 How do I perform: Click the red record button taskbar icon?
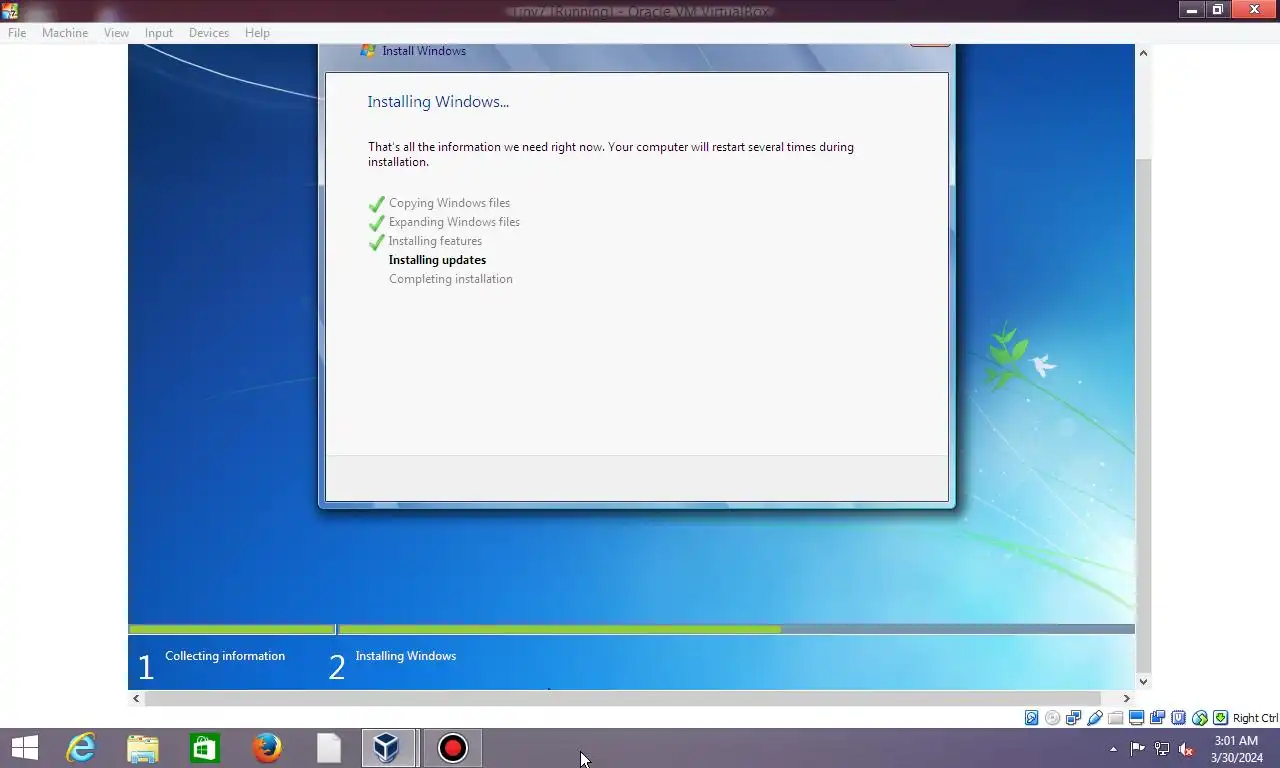click(x=453, y=748)
